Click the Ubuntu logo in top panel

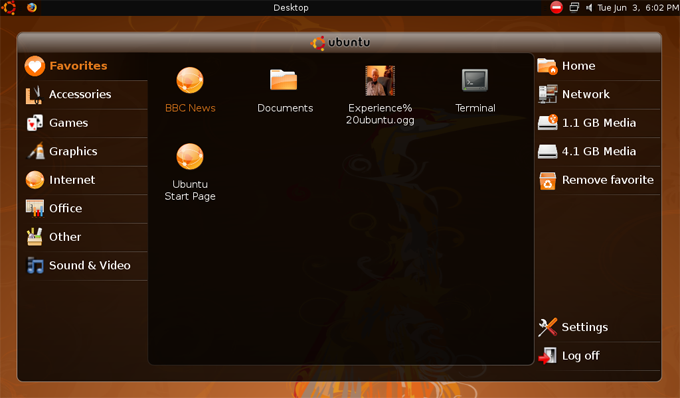point(9,7)
